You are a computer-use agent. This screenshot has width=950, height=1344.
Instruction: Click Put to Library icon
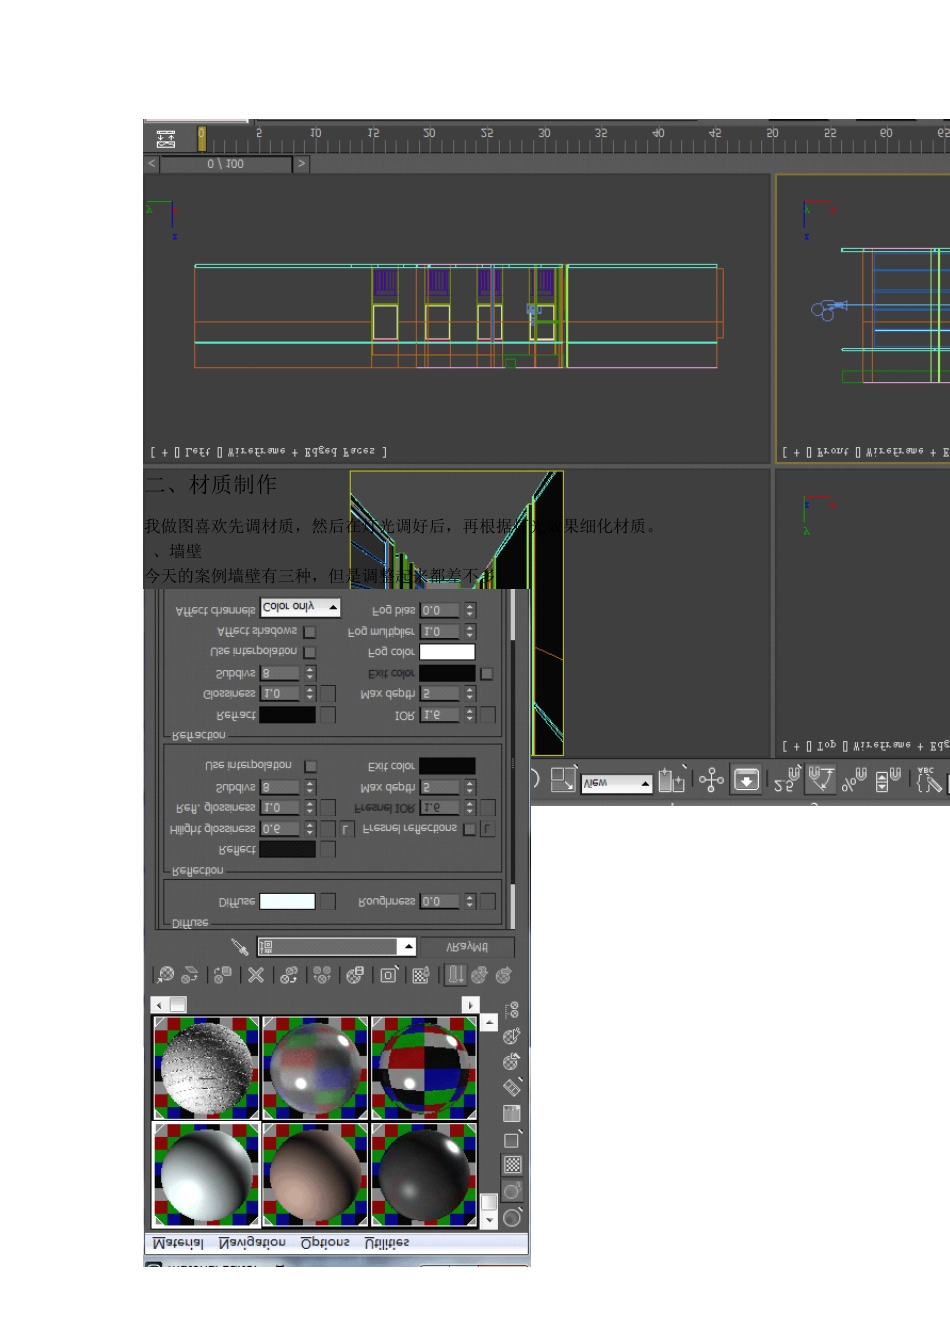click(x=355, y=975)
